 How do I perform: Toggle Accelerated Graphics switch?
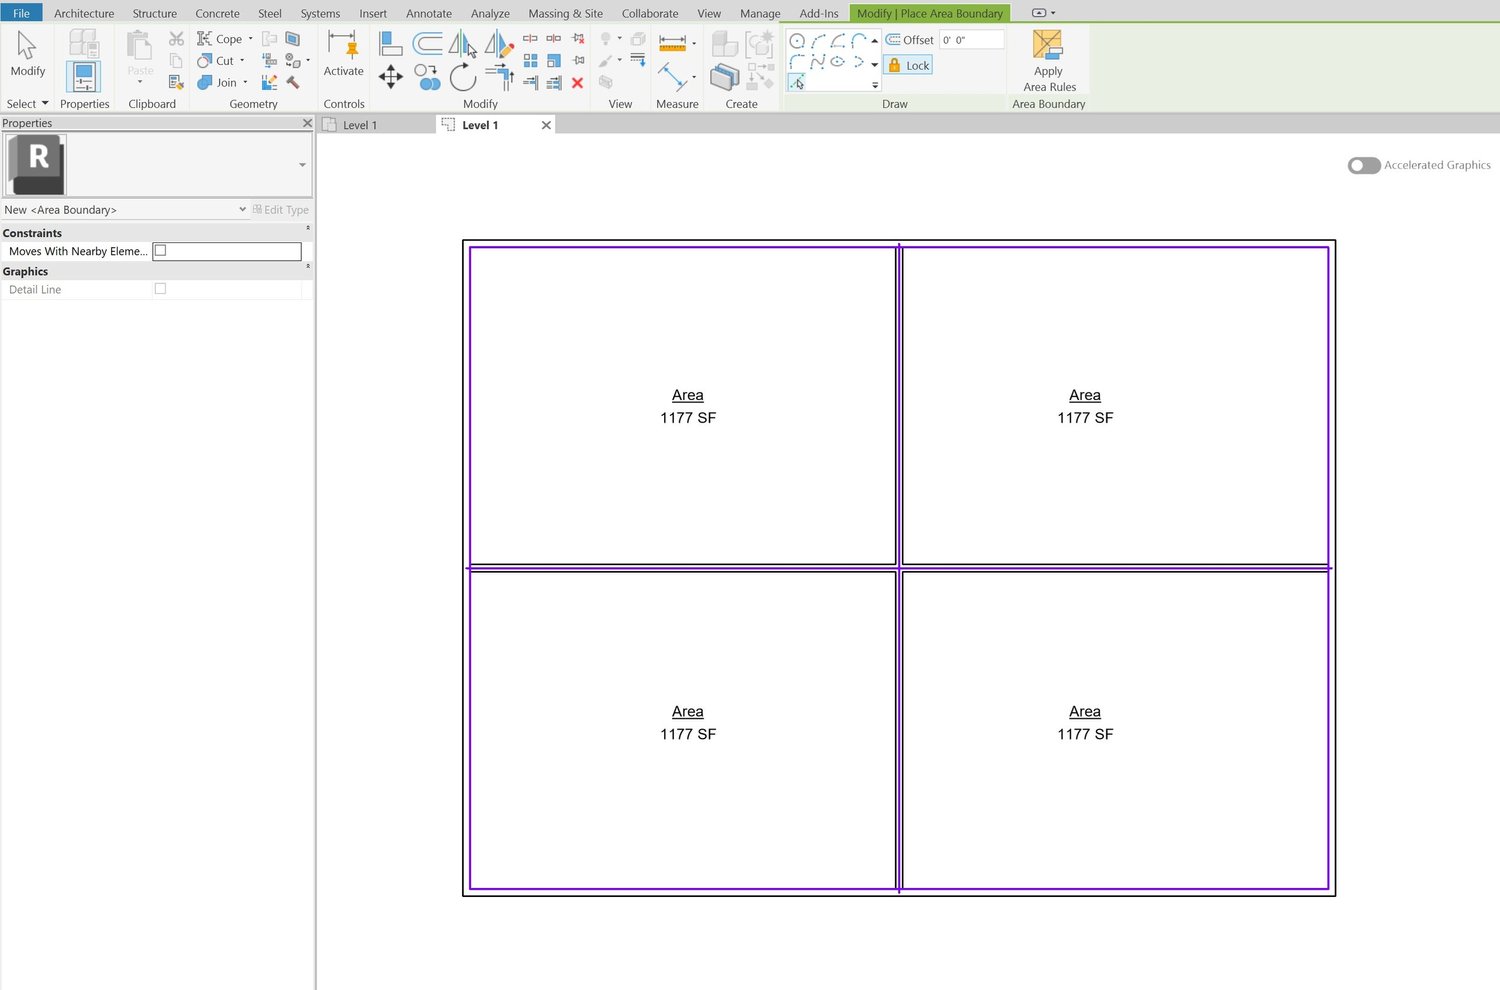pyautogui.click(x=1364, y=165)
